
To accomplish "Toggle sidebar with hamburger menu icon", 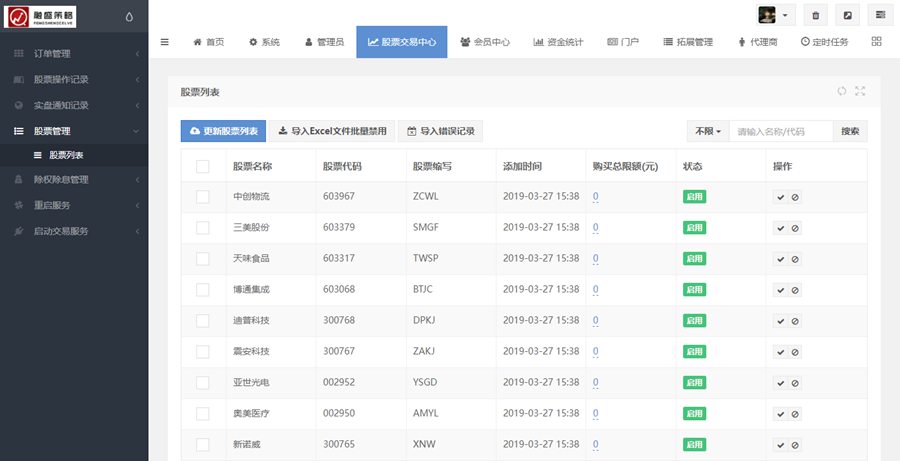I will [165, 42].
